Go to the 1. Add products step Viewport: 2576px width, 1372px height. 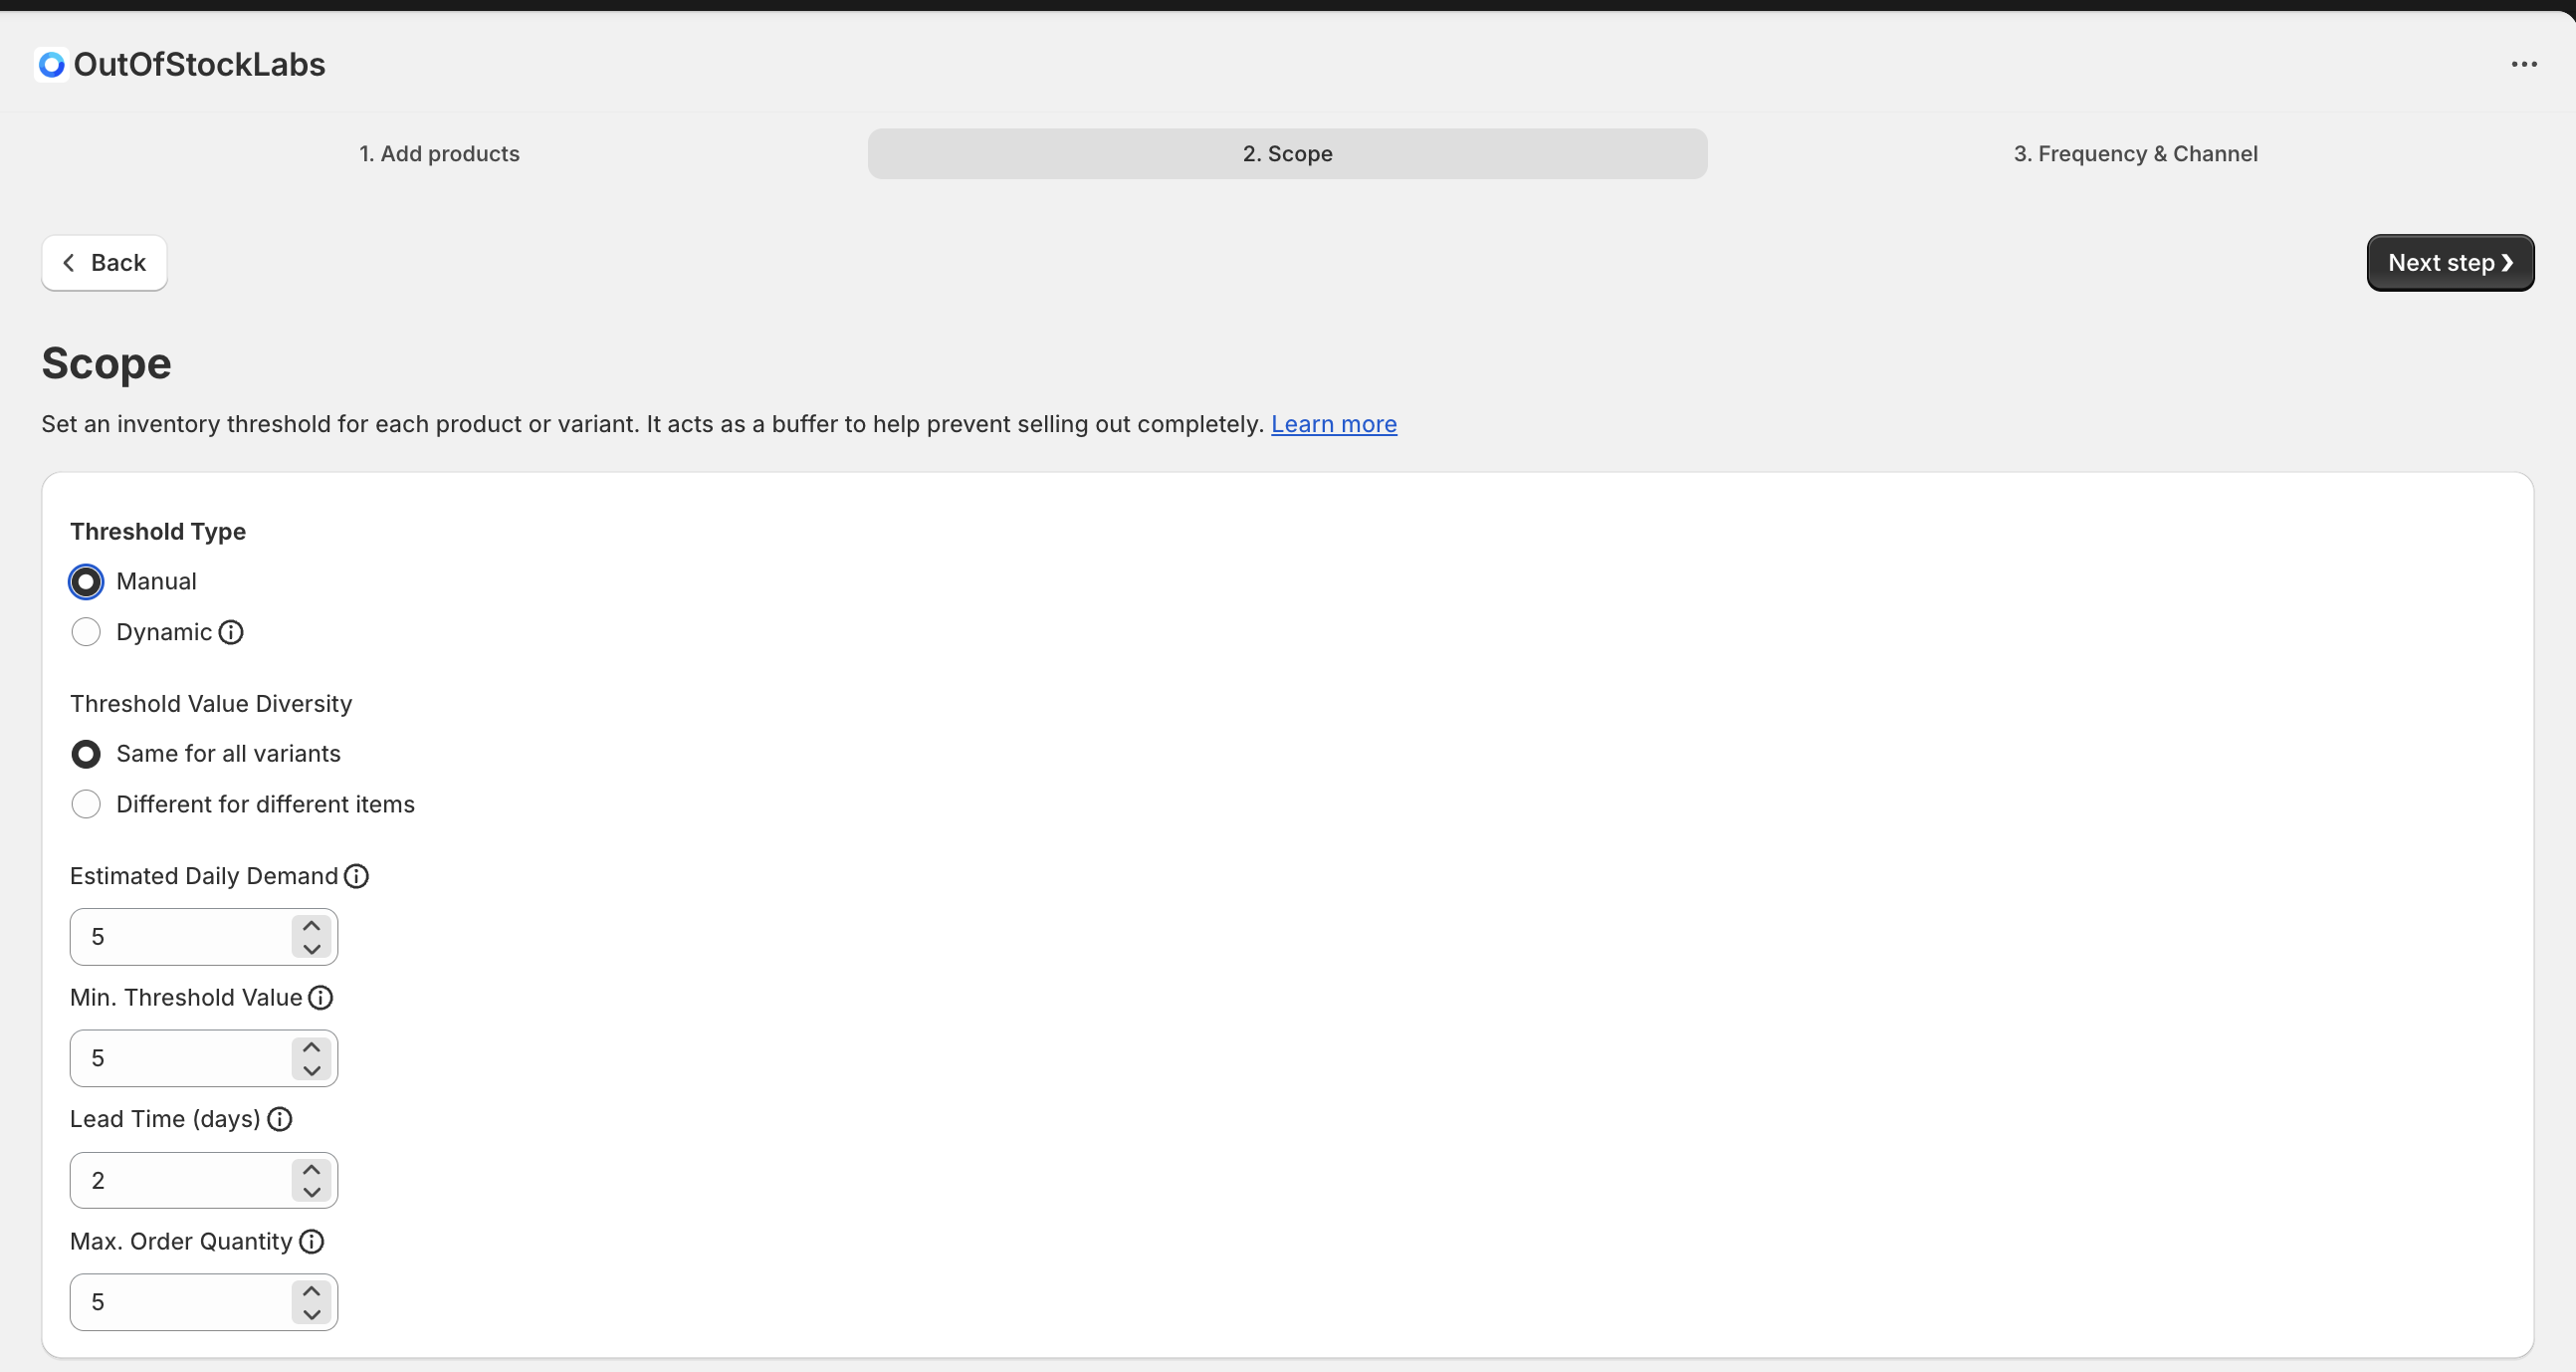click(439, 154)
